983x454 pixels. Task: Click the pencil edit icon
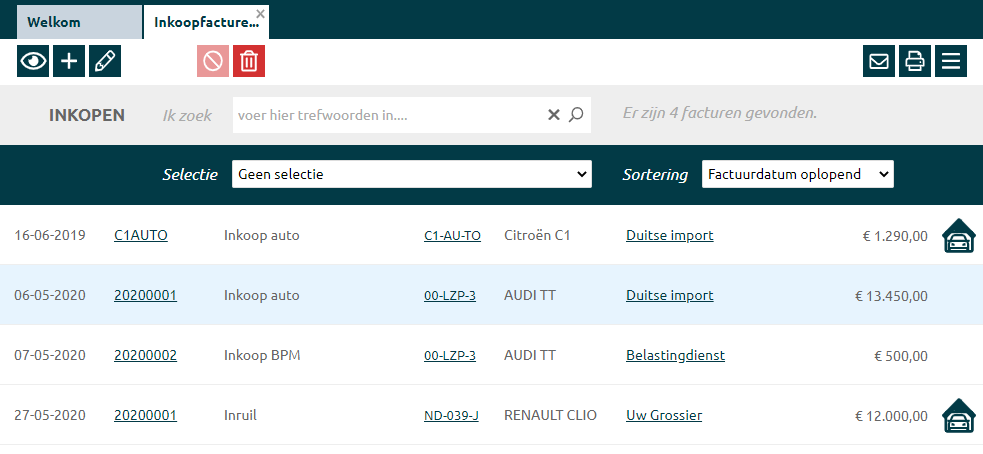105,61
